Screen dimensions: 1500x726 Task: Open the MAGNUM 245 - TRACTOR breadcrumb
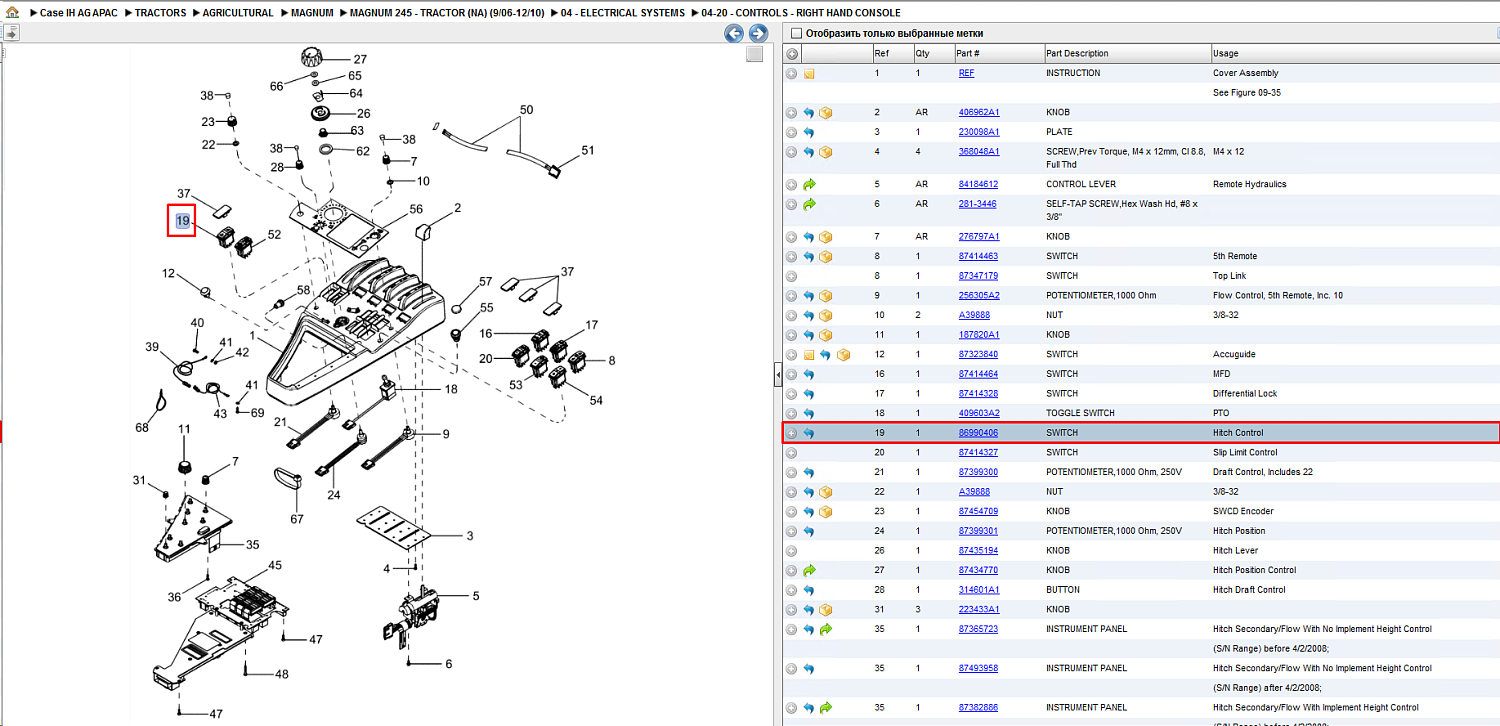point(448,13)
